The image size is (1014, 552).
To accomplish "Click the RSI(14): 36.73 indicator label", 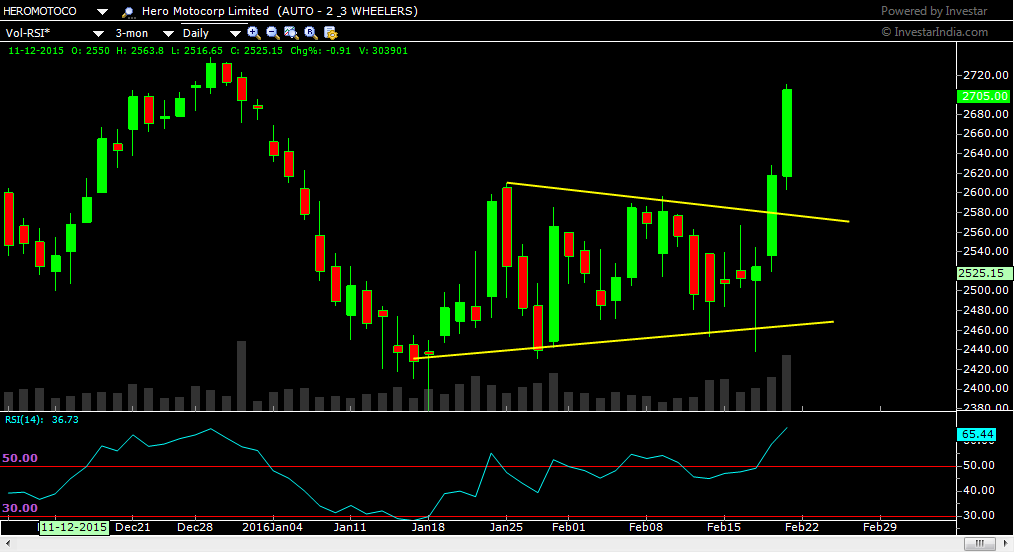I will click(42, 420).
